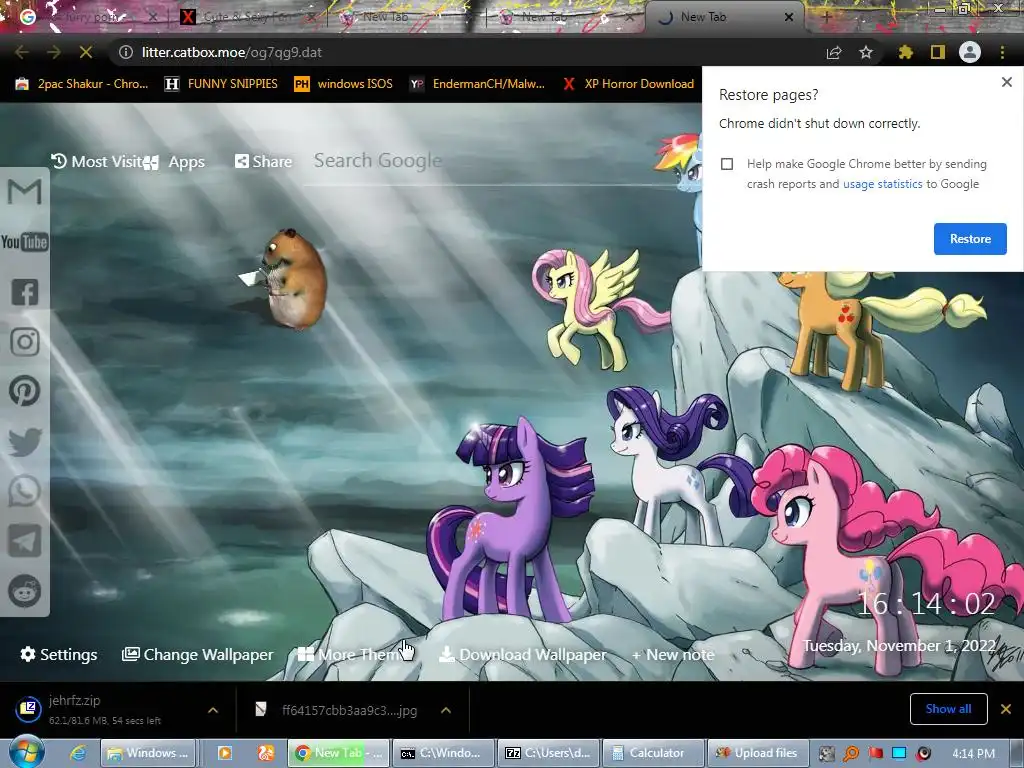Click the address bar URL
This screenshot has height=768, width=1024.
[x=232, y=52]
